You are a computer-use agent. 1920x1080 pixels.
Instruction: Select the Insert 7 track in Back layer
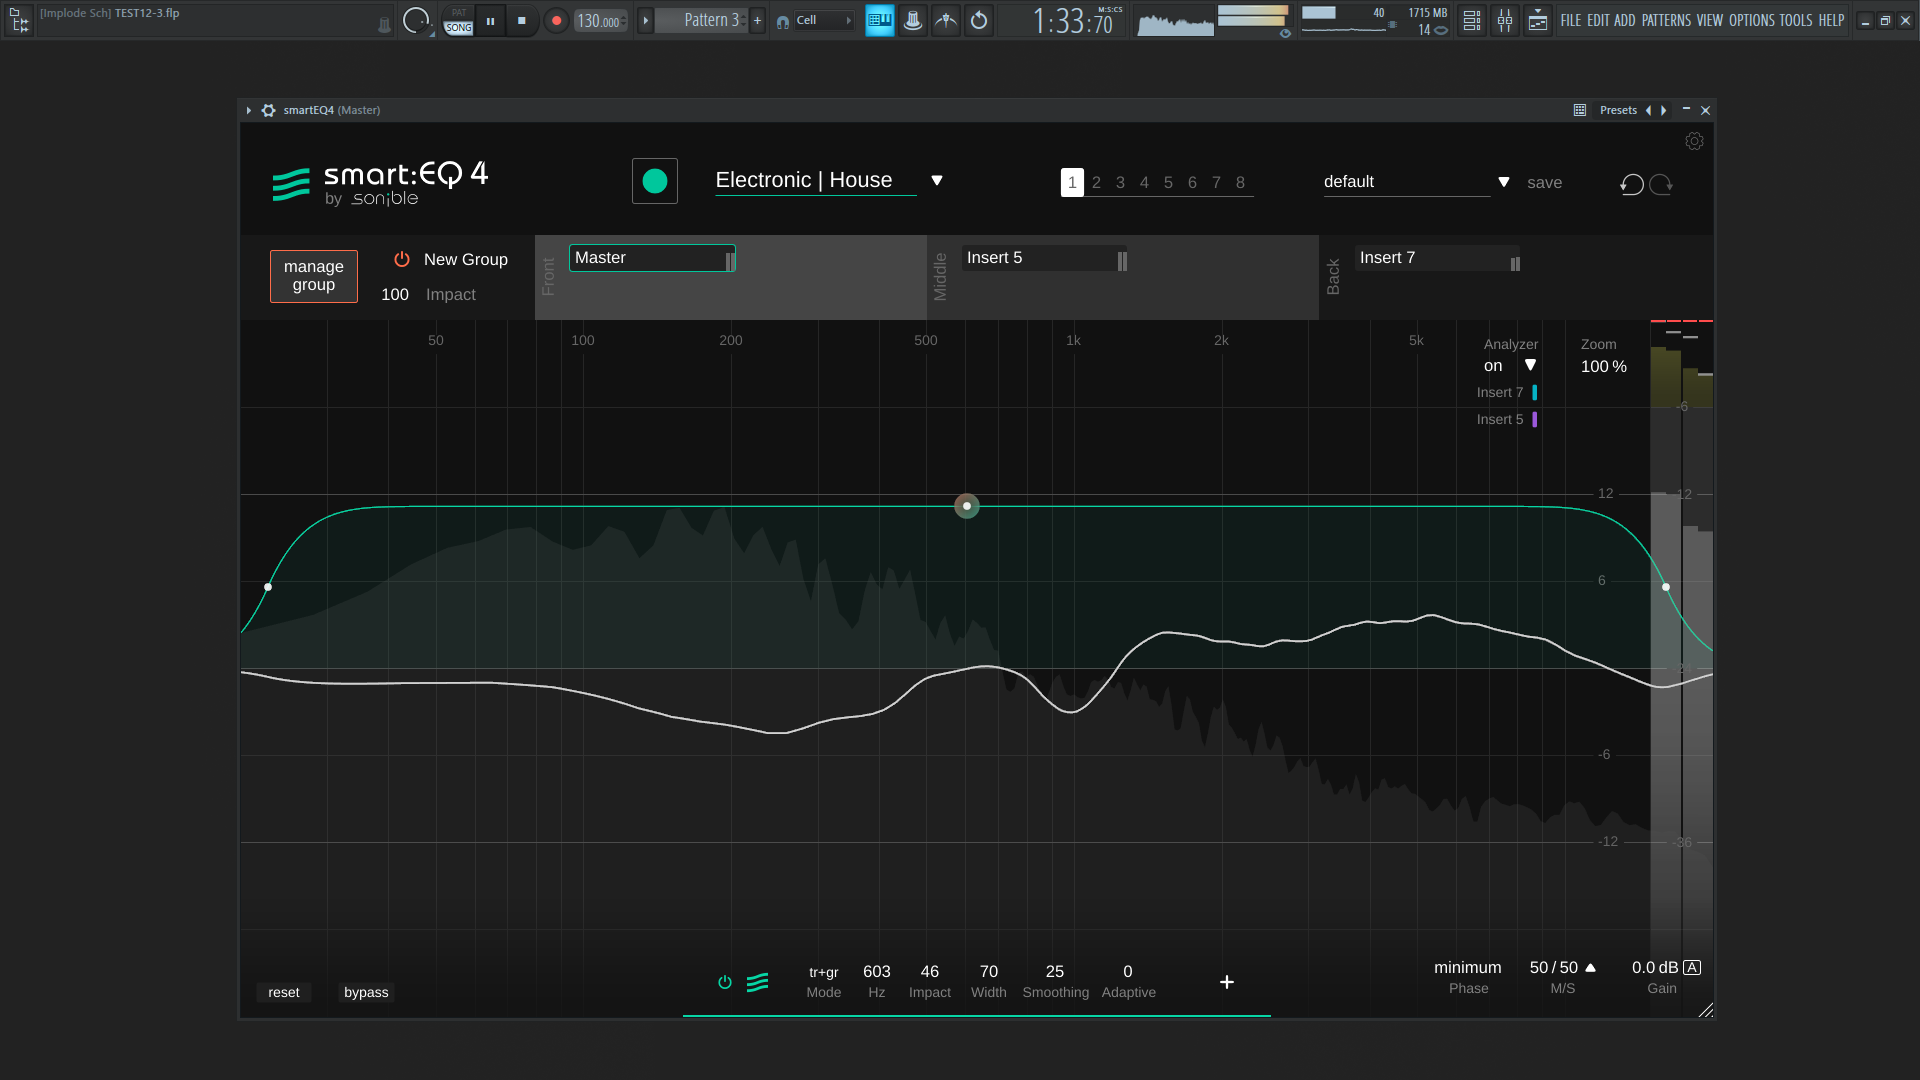tap(1437, 258)
